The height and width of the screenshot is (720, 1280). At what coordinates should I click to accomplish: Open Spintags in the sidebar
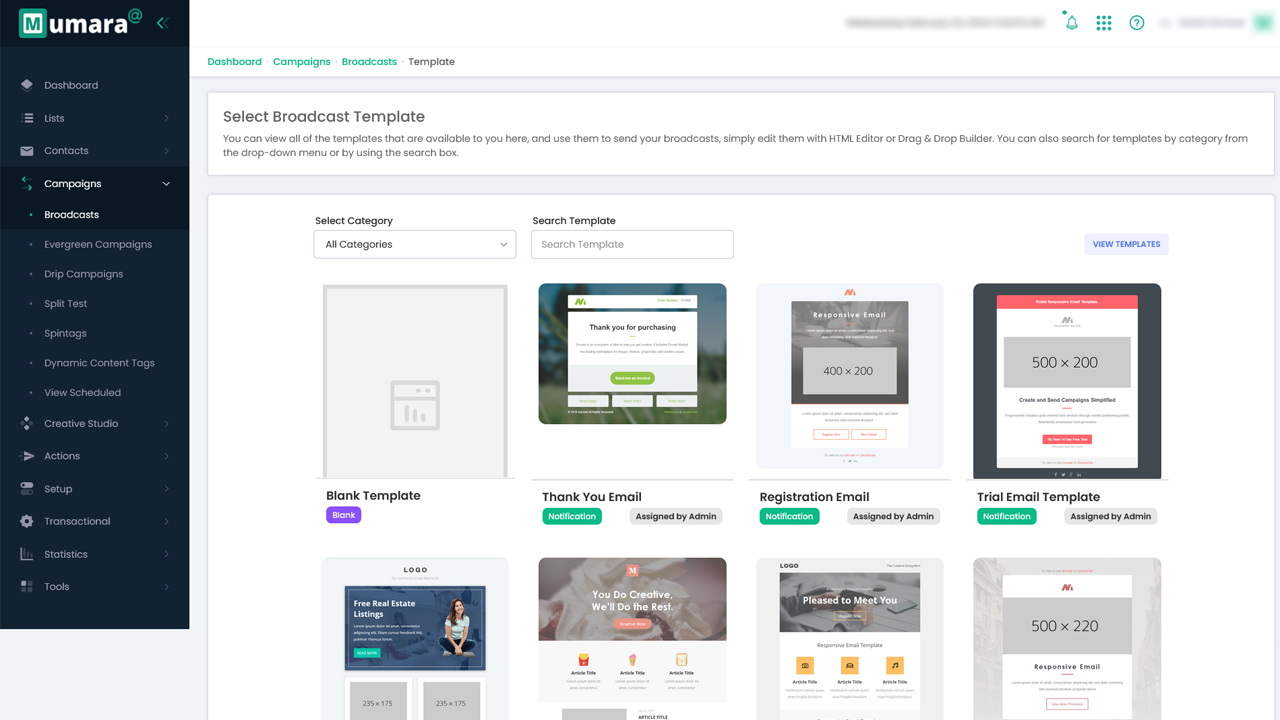(x=65, y=334)
